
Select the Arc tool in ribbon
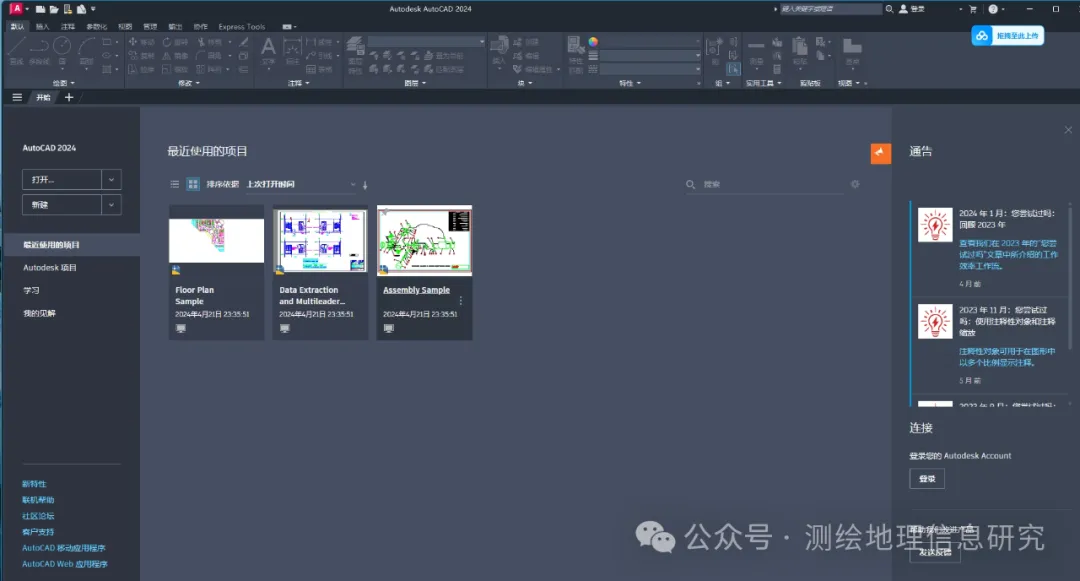(86, 51)
